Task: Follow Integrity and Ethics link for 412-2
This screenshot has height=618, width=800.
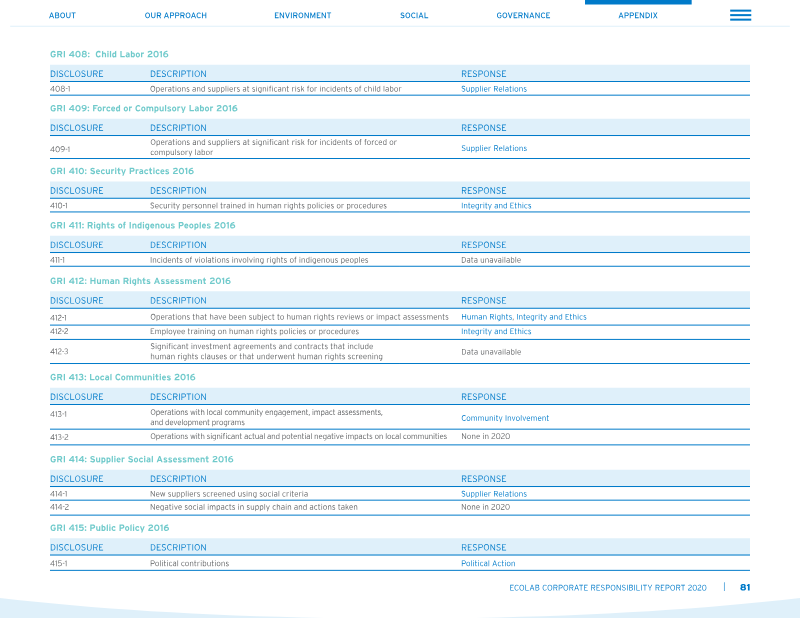Action: (x=496, y=331)
